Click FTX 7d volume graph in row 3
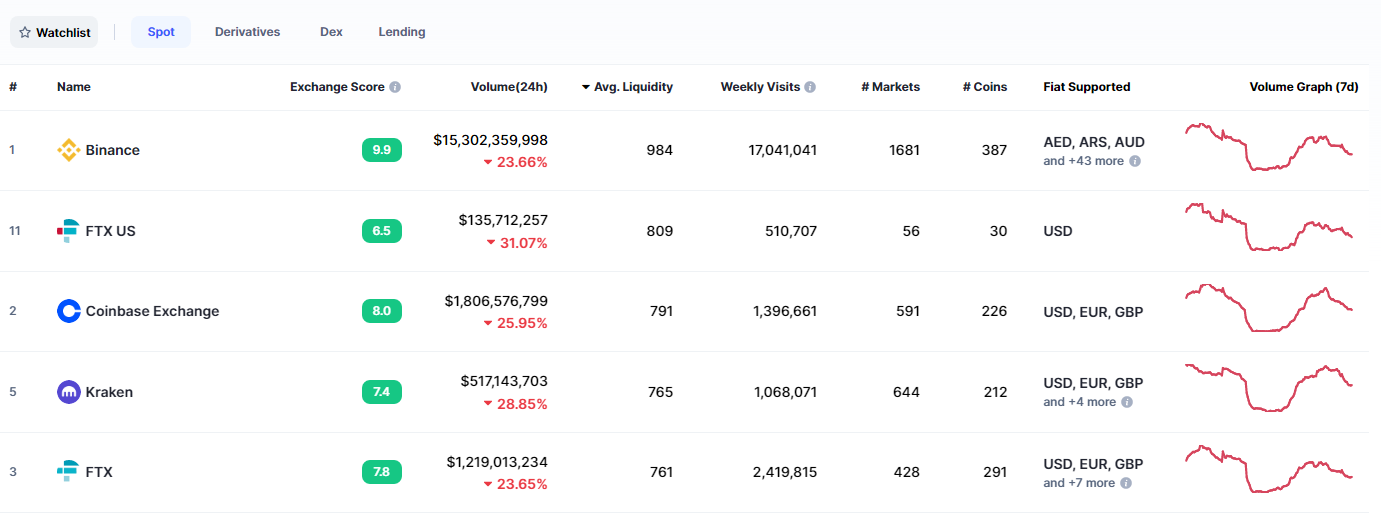1381x516 pixels. [x=1269, y=469]
